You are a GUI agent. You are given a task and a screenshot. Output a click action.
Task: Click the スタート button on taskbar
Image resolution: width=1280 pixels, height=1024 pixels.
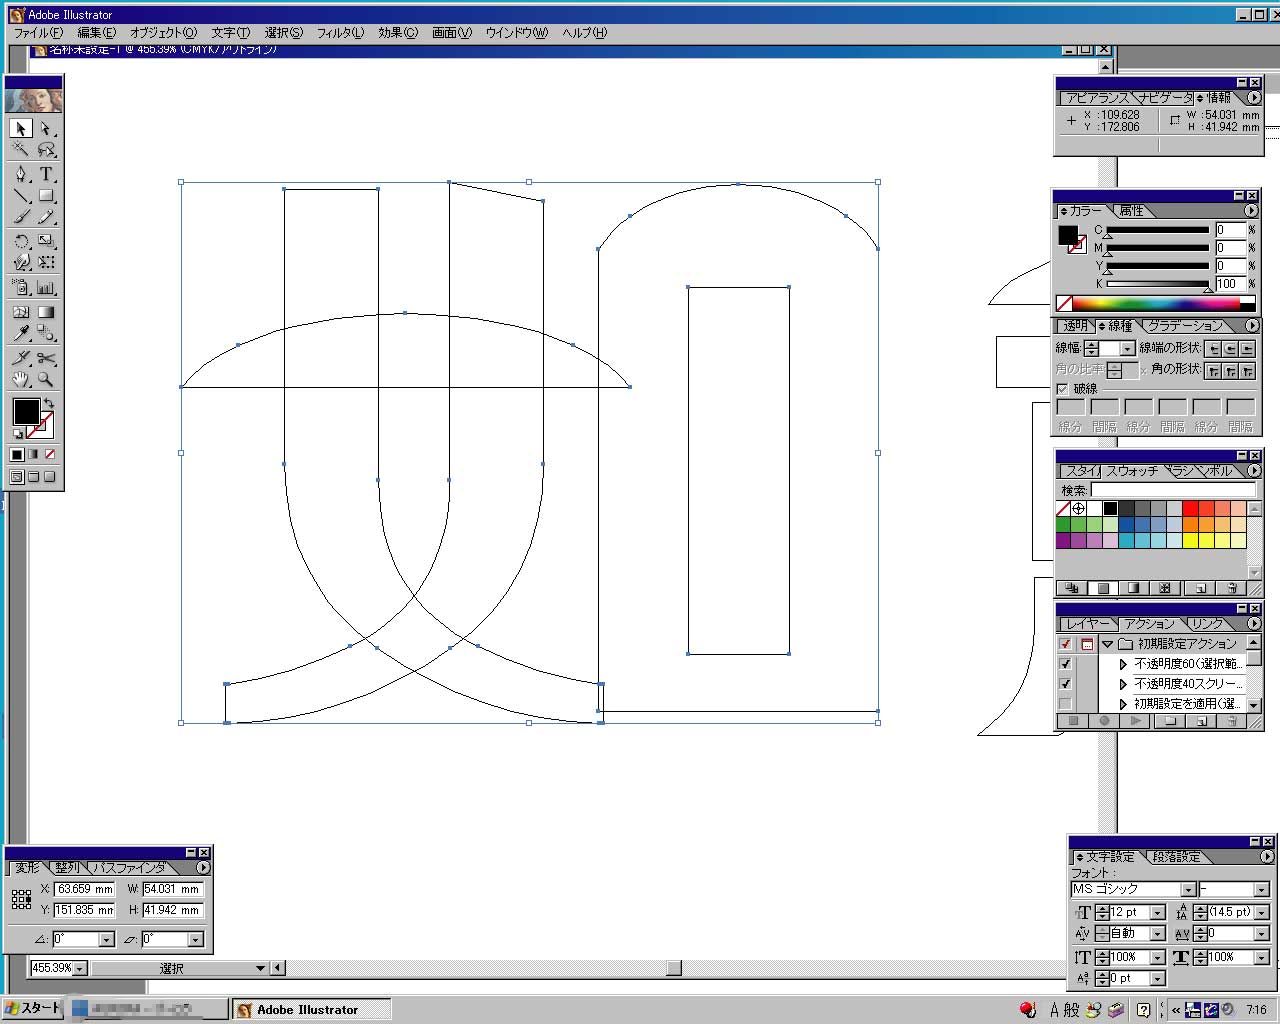coord(32,1009)
